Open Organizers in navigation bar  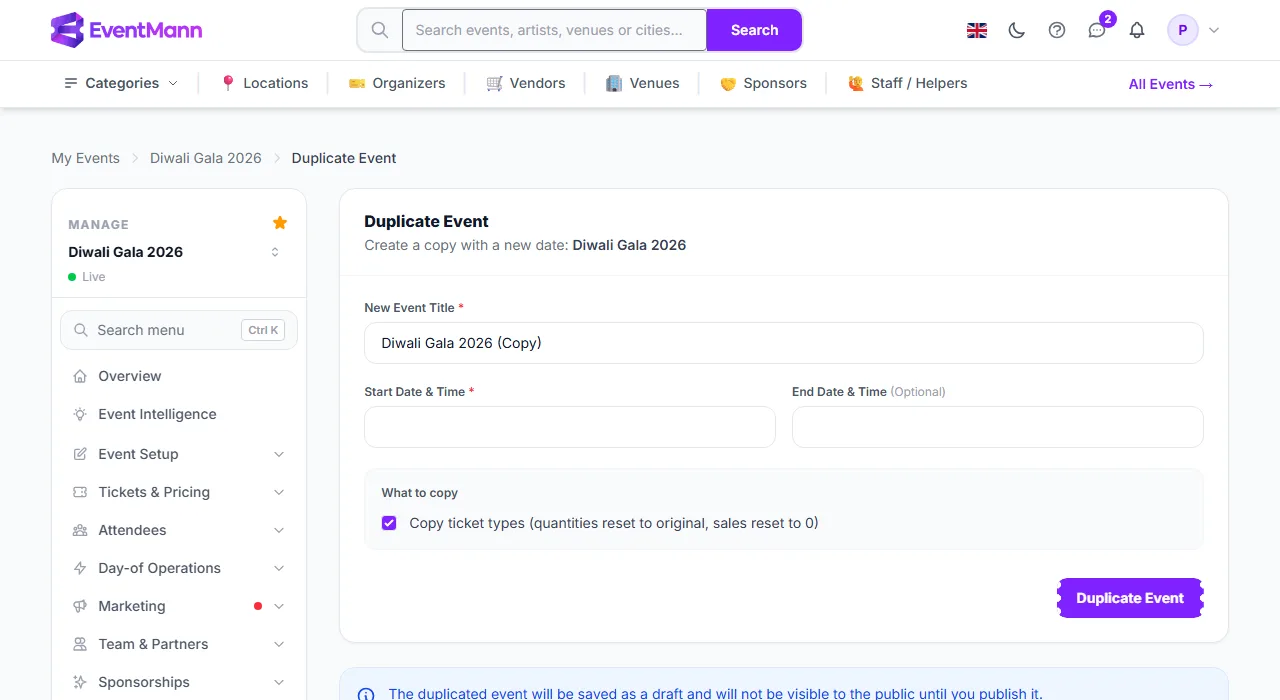pos(397,83)
